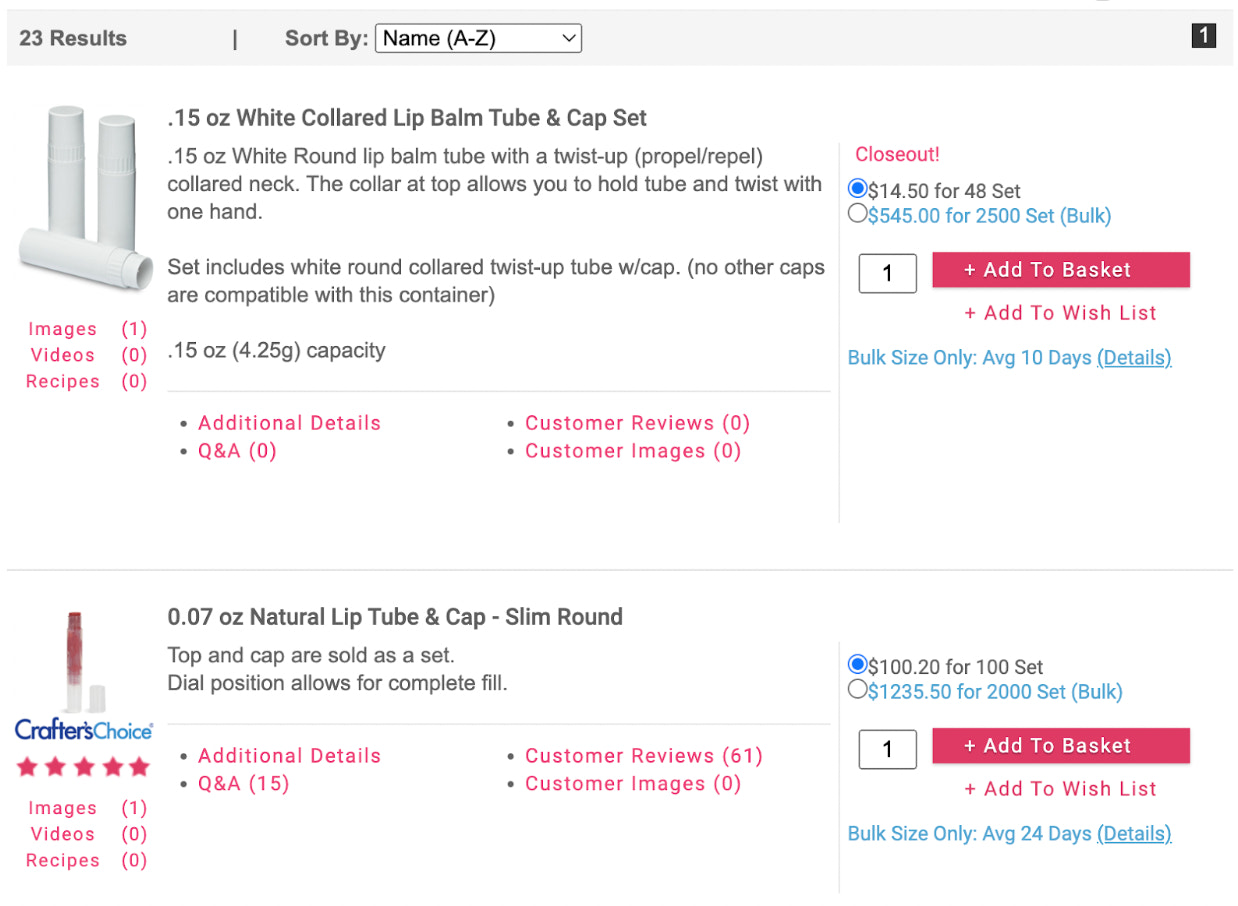This screenshot has height=906, width=1238.
Task: Select the $545.00 bulk price for 2500 Set
Action: tap(858, 213)
